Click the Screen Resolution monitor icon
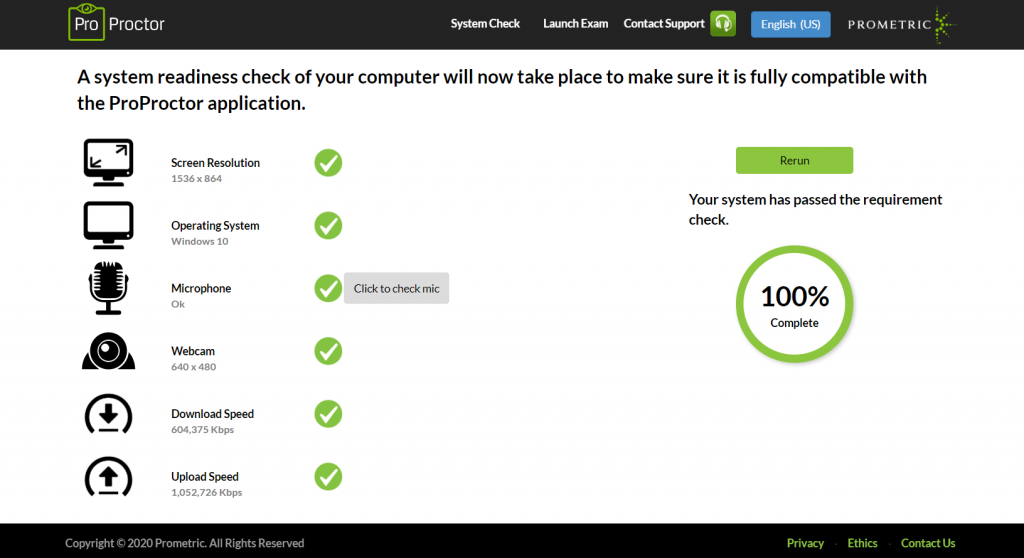The image size is (1024, 558). click(108, 163)
